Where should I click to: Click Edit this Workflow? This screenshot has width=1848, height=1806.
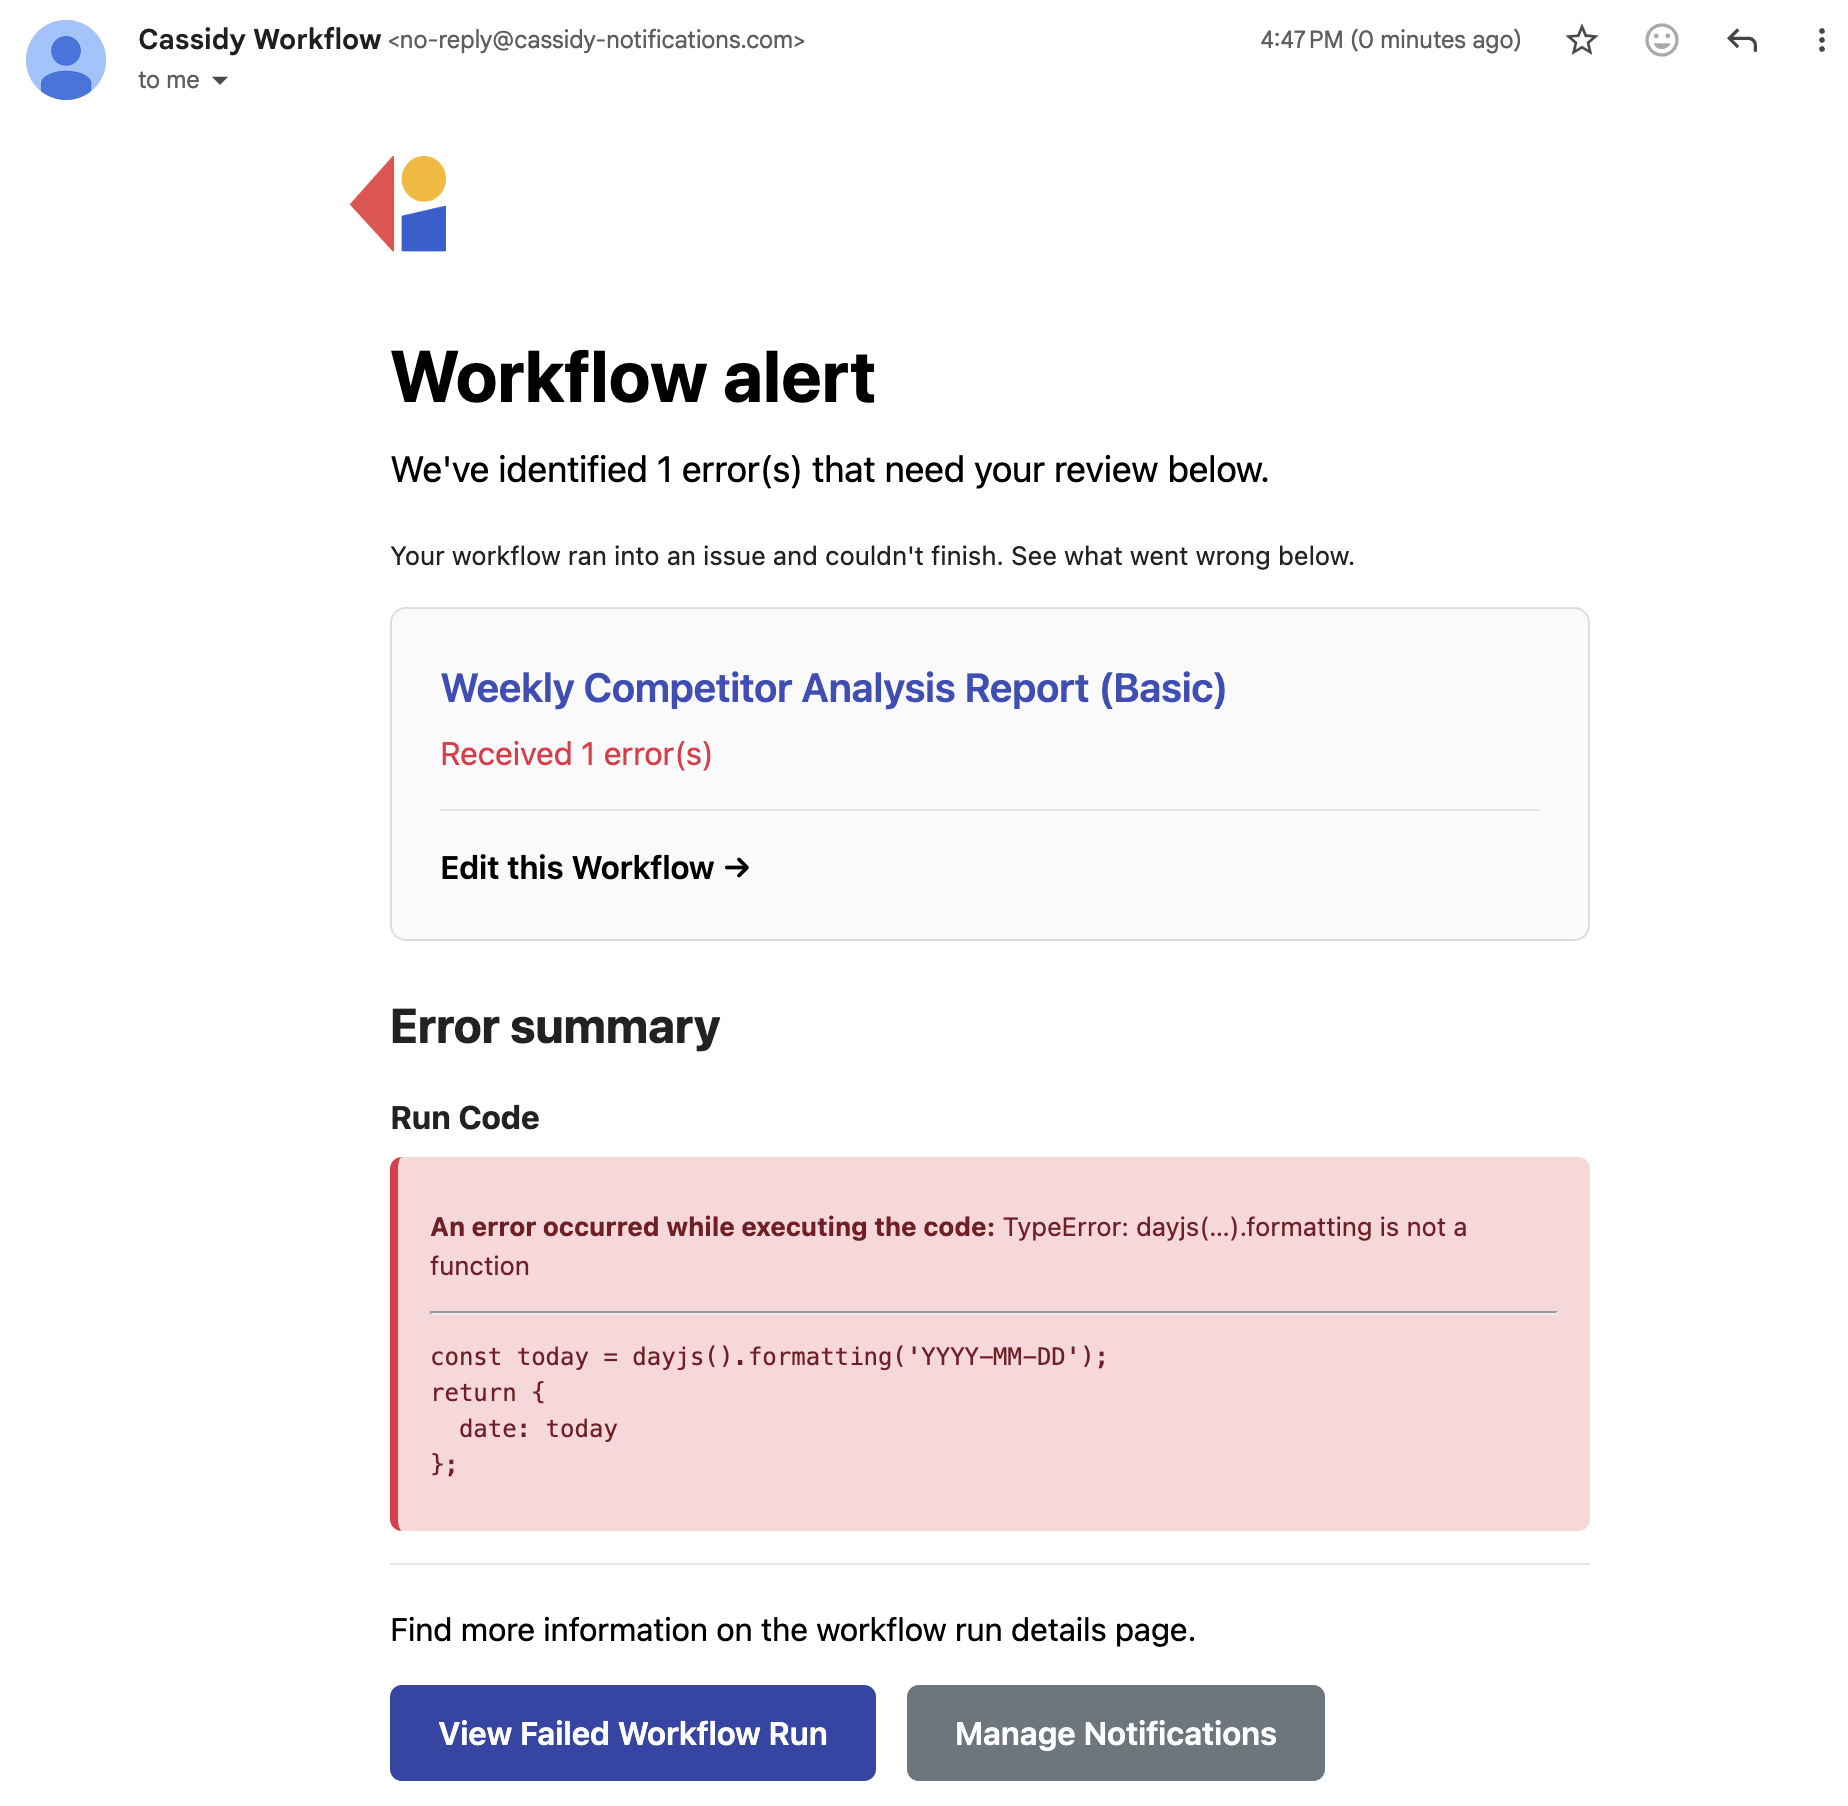578,868
